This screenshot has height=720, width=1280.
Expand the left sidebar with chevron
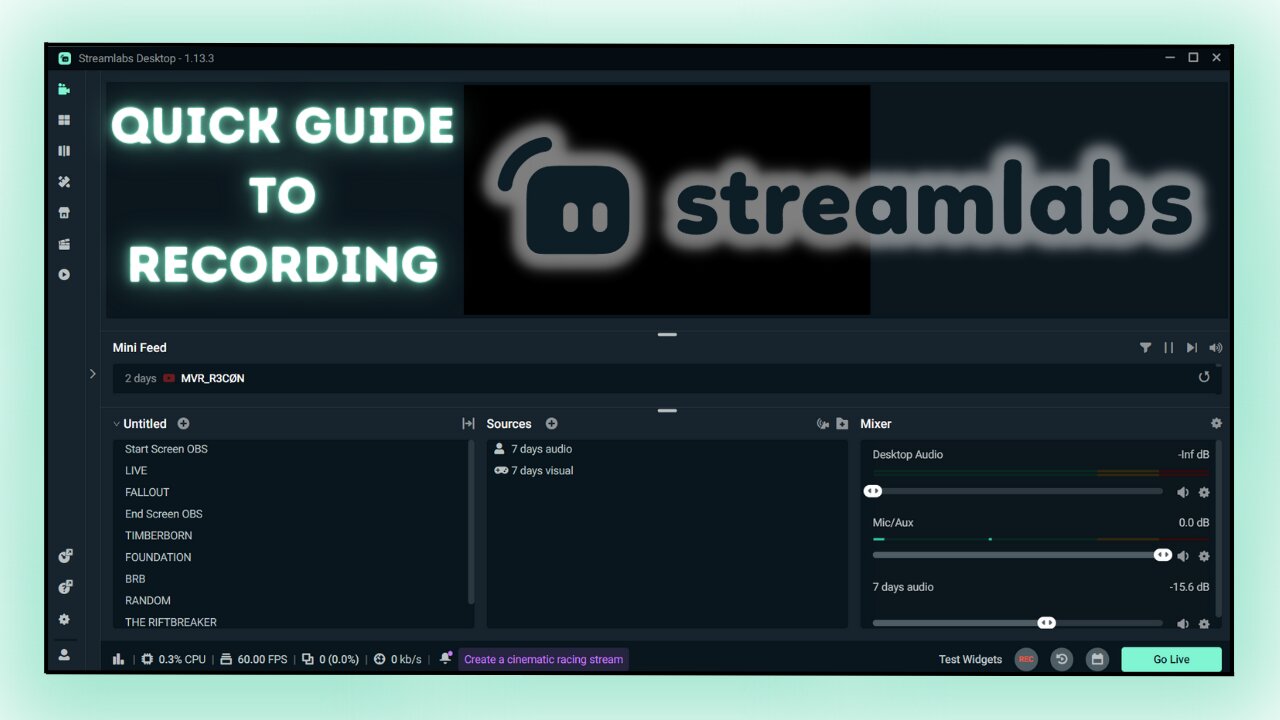tap(92, 374)
